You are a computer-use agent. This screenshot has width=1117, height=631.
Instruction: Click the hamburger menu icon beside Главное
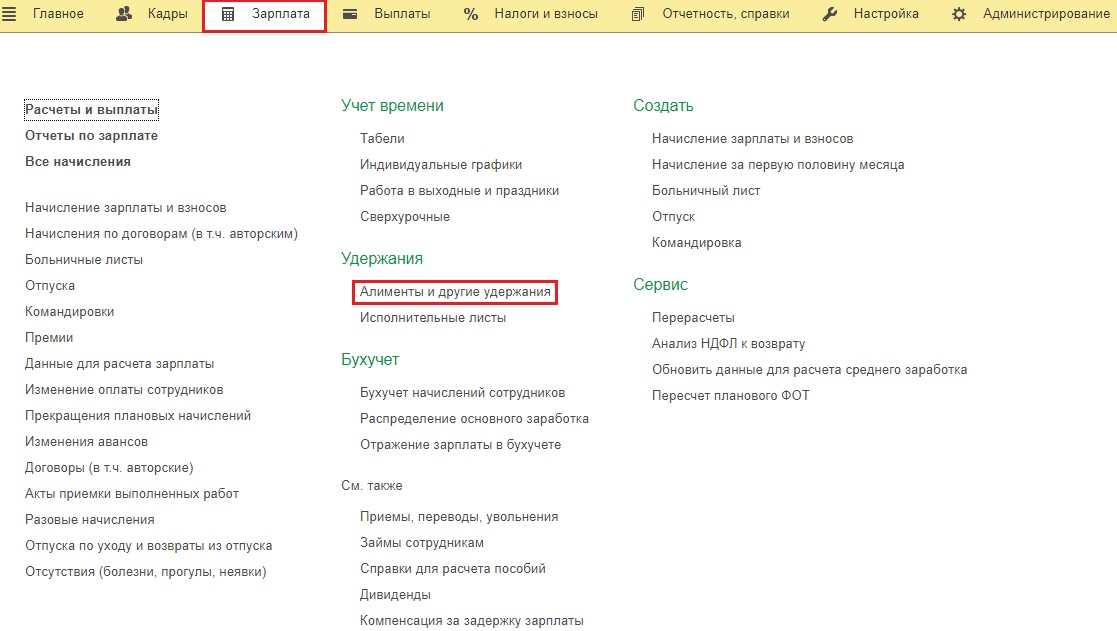point(10,14)
